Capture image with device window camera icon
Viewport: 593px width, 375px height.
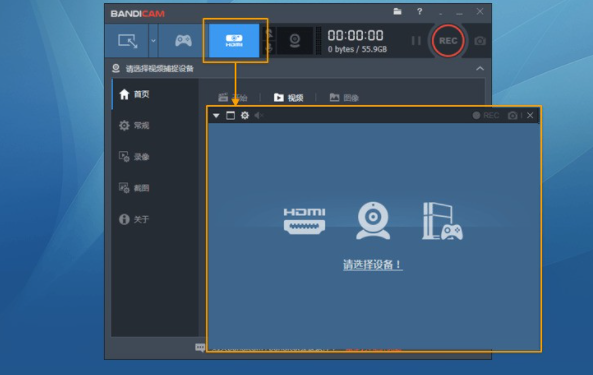[512, 116]
